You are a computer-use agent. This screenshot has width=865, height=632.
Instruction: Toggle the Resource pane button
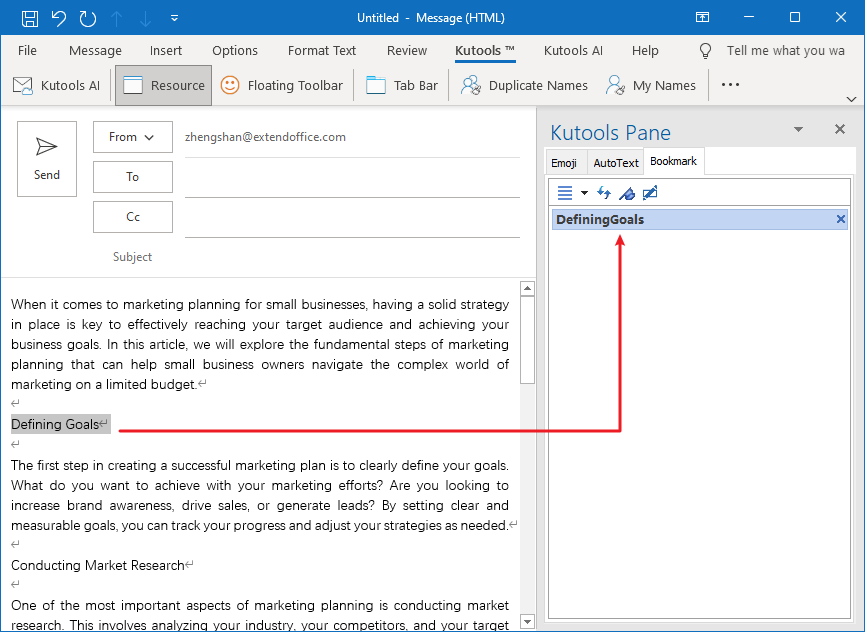click(163, 85)
